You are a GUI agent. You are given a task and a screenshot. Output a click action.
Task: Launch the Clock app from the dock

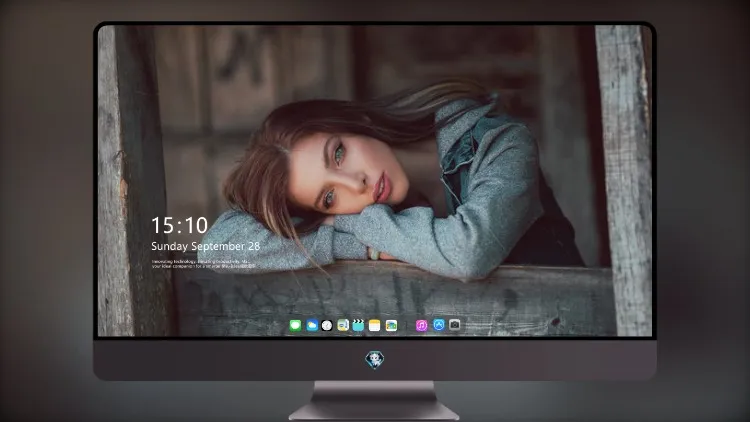pyautogui.click(x=327, y=325)
